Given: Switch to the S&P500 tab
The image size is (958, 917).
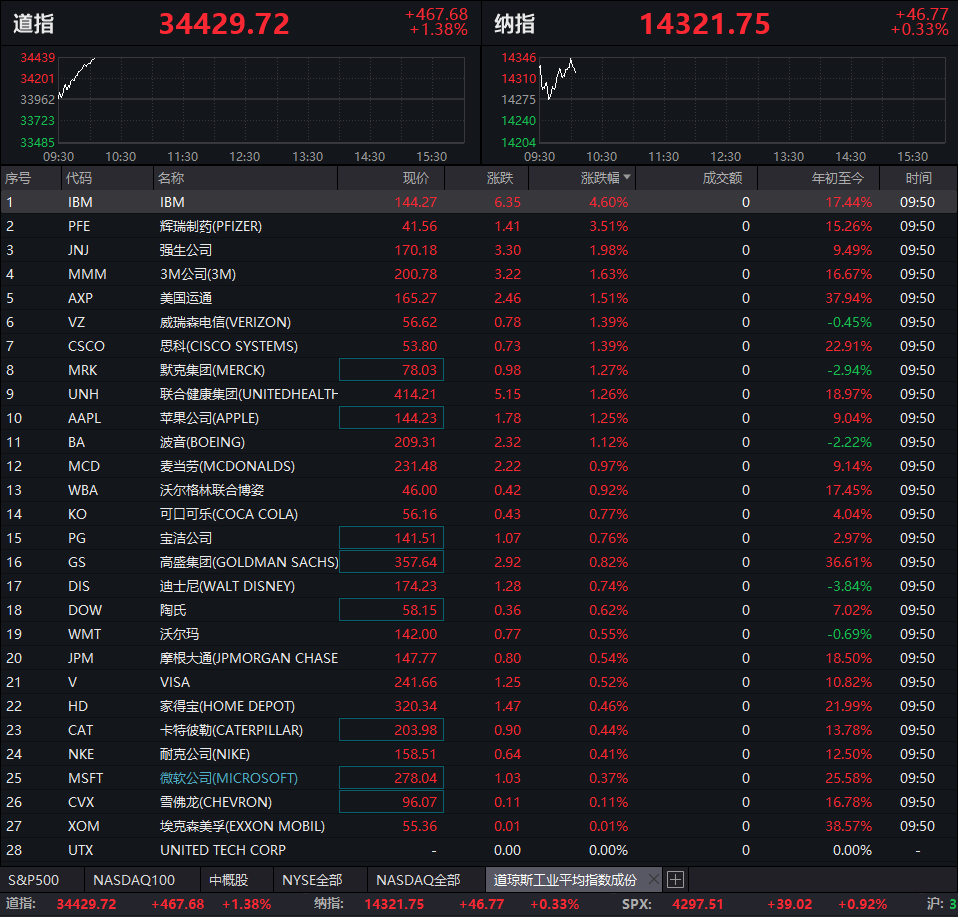Looking at the screenshot, I should (x=34, y=880).
